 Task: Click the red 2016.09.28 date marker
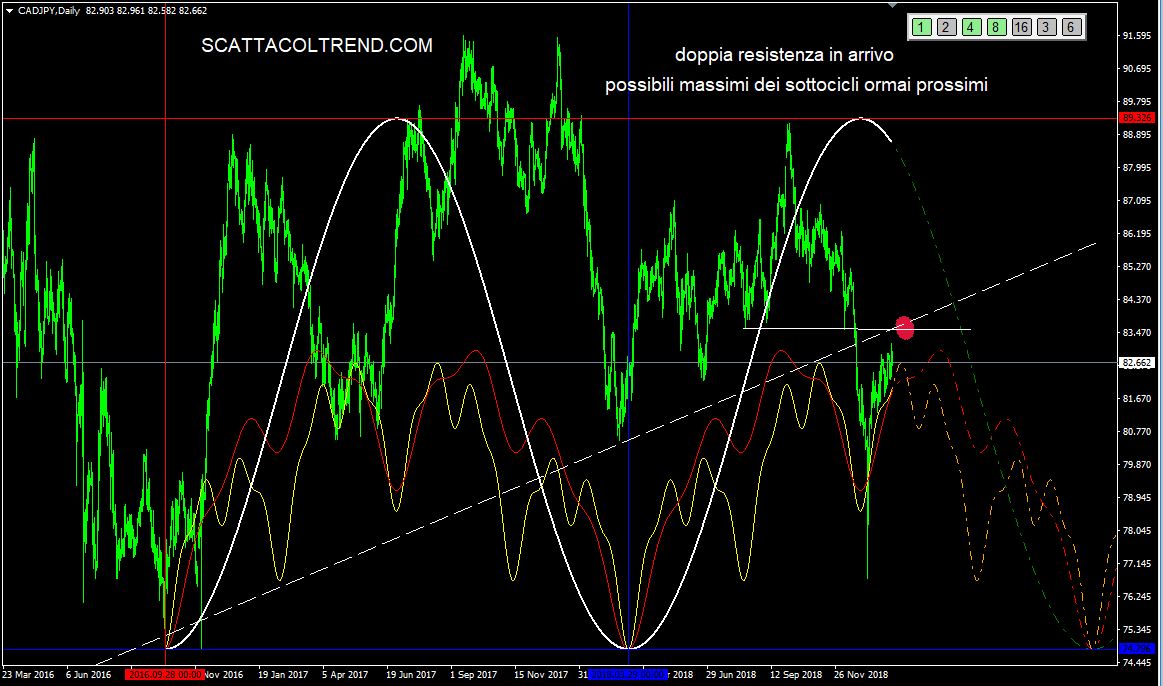[x=164, y=675]
